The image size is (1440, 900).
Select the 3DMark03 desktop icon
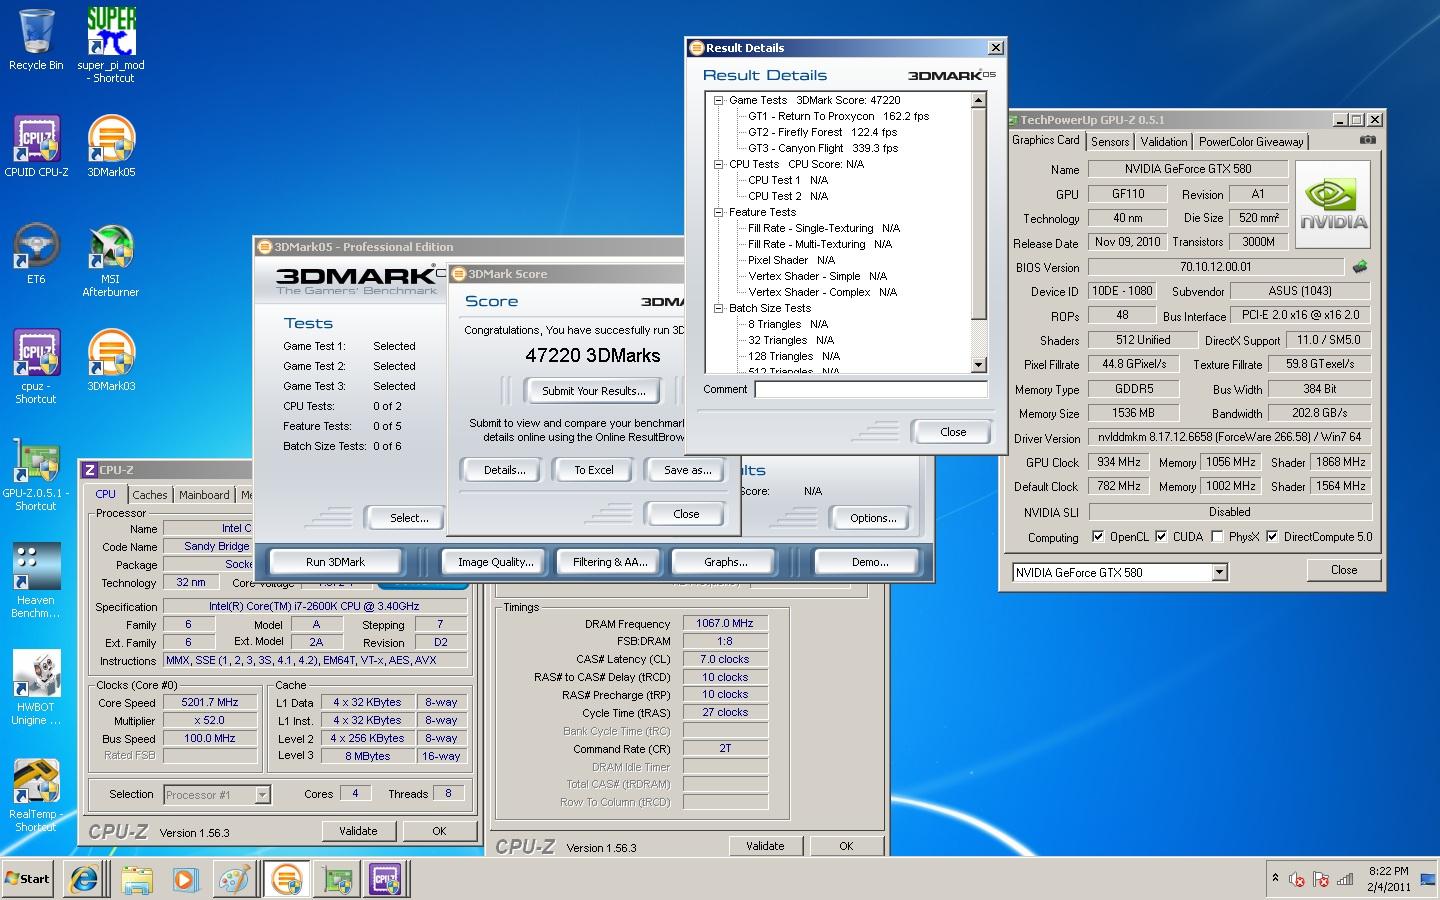tap(111, 360)
